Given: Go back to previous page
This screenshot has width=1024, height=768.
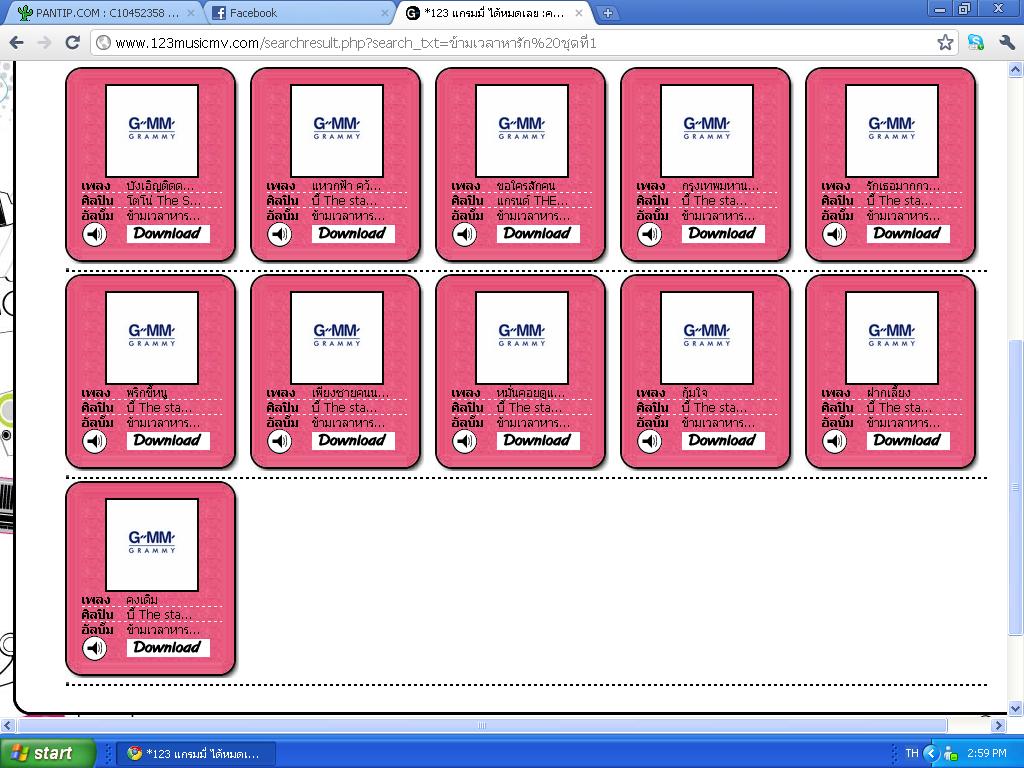Looking at the screenshot, I should click(16, 43).
